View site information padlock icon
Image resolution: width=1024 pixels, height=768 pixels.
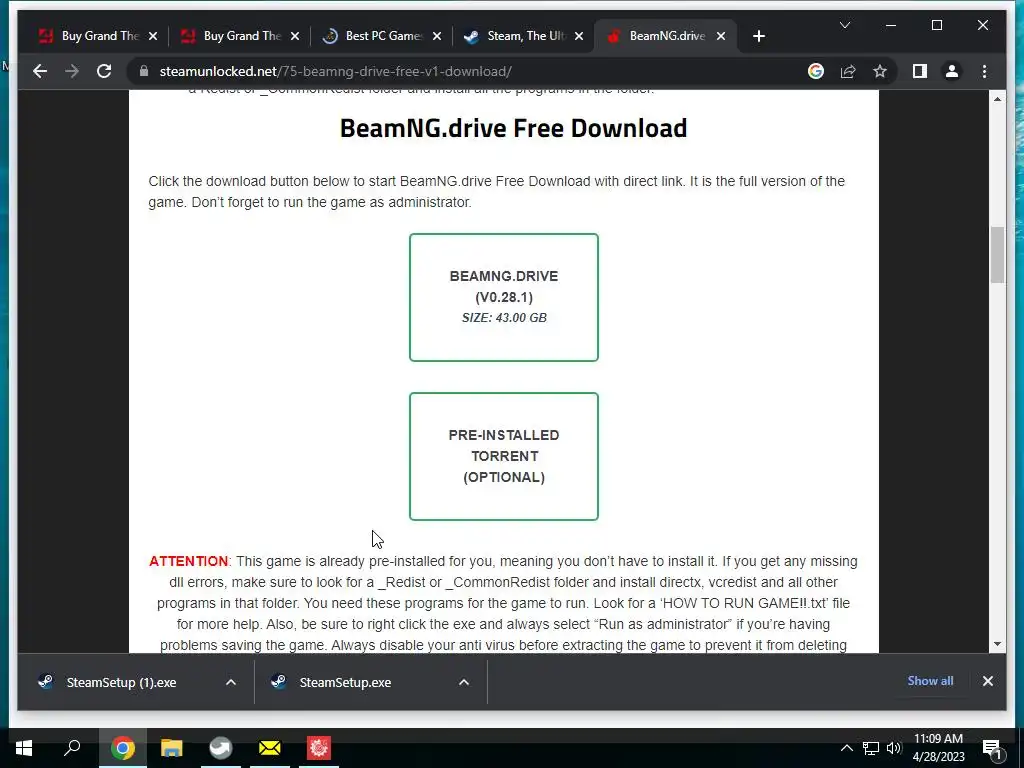pyautogui.click(x=144, y=71)
